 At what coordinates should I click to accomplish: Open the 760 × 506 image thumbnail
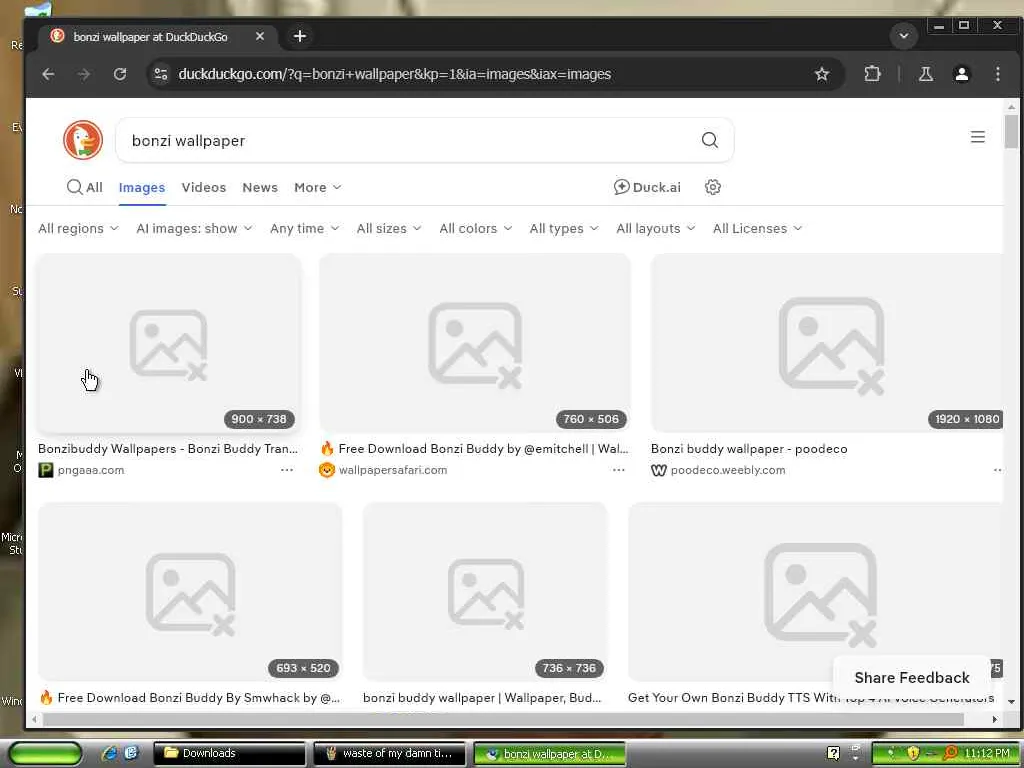[475, 343]
